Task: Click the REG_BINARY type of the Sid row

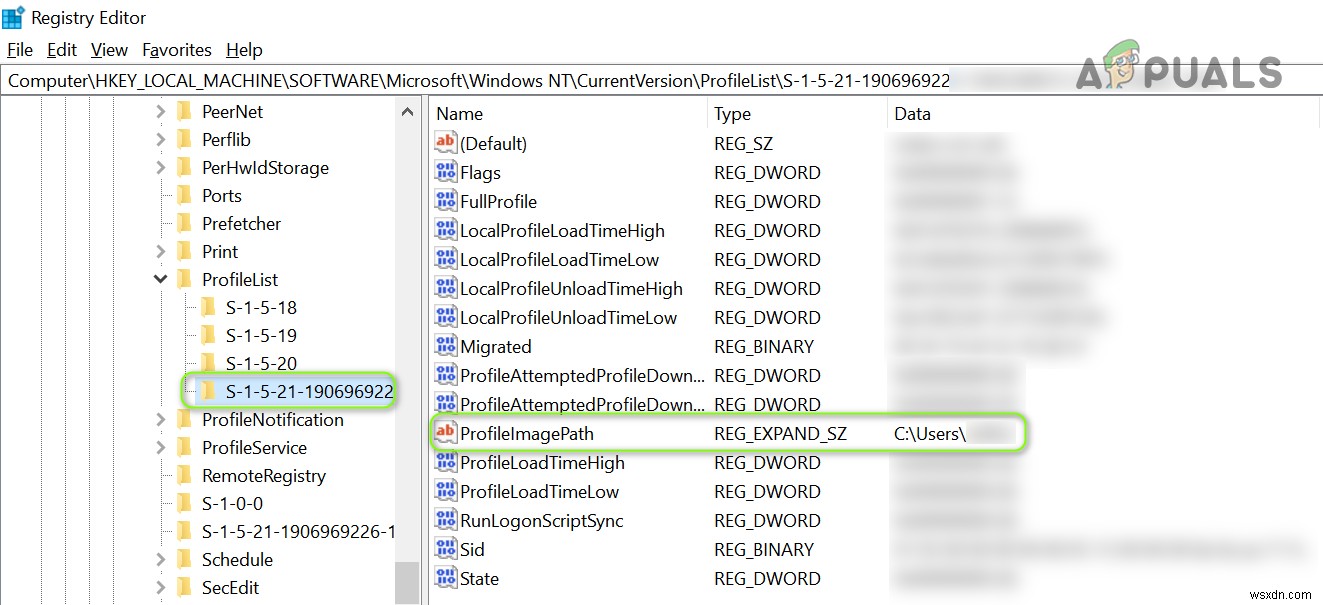Action: [x=764, y=550]
